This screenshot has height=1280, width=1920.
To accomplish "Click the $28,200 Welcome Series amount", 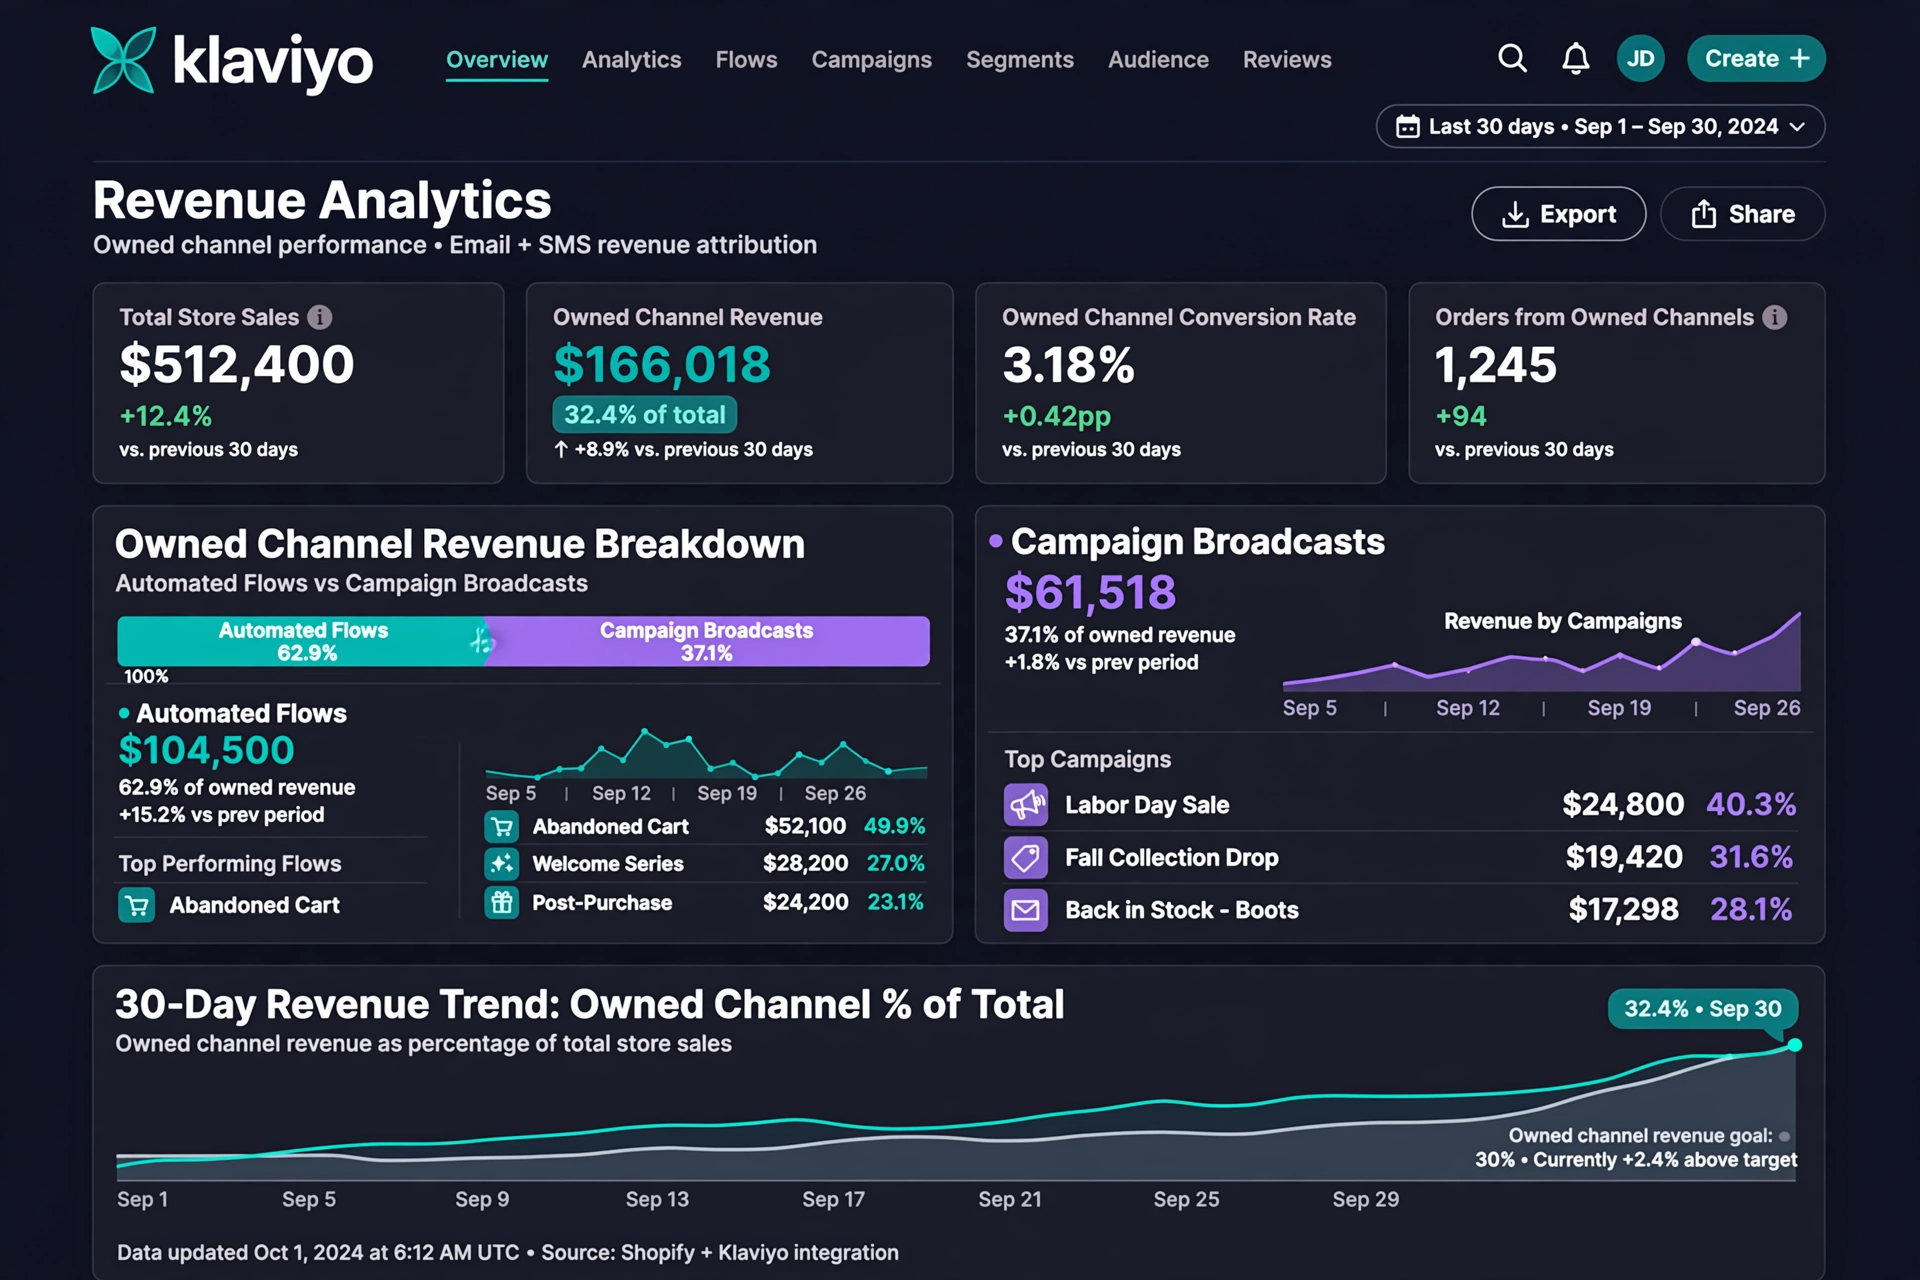I will [x=805, y=864].
